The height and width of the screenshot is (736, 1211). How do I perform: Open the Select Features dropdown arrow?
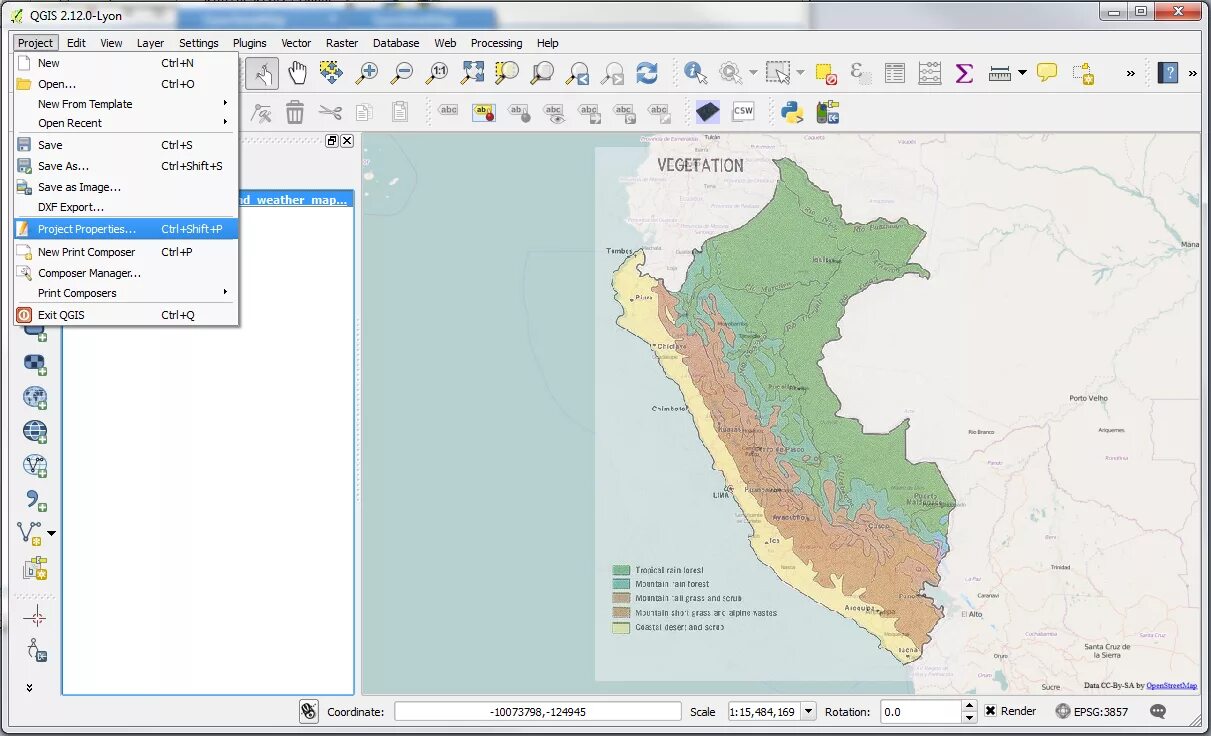800,72
